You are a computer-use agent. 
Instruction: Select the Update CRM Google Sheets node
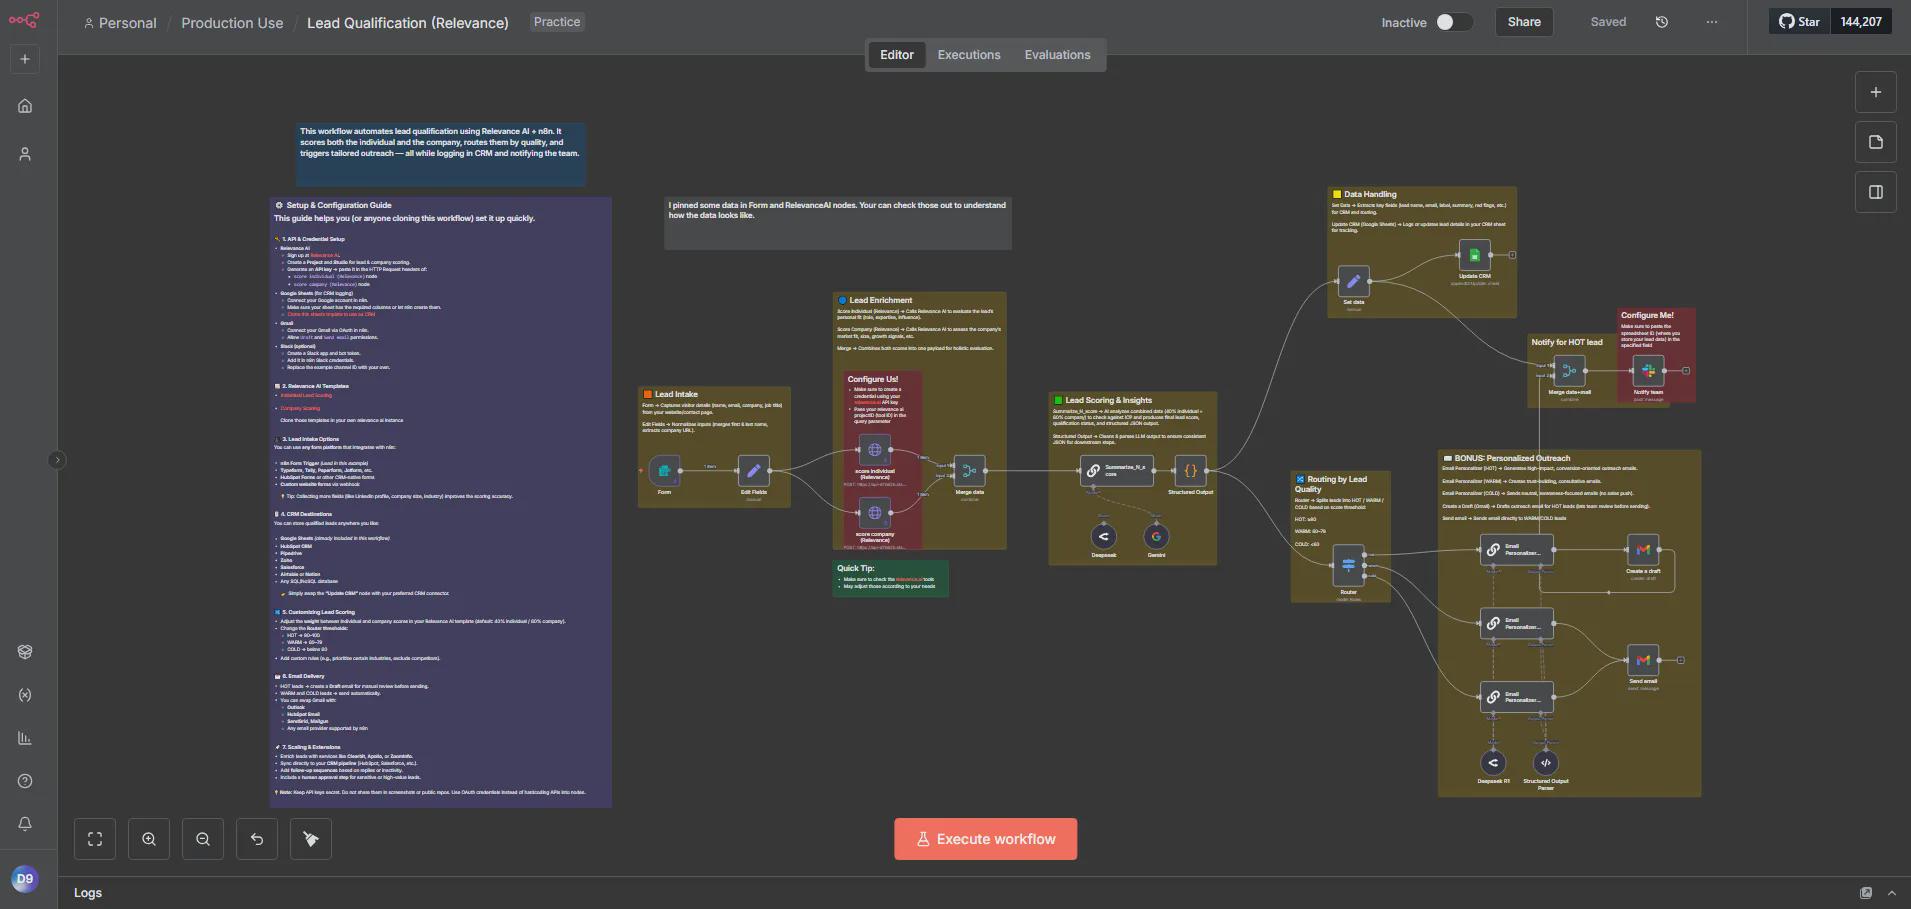pos(1474,255)
